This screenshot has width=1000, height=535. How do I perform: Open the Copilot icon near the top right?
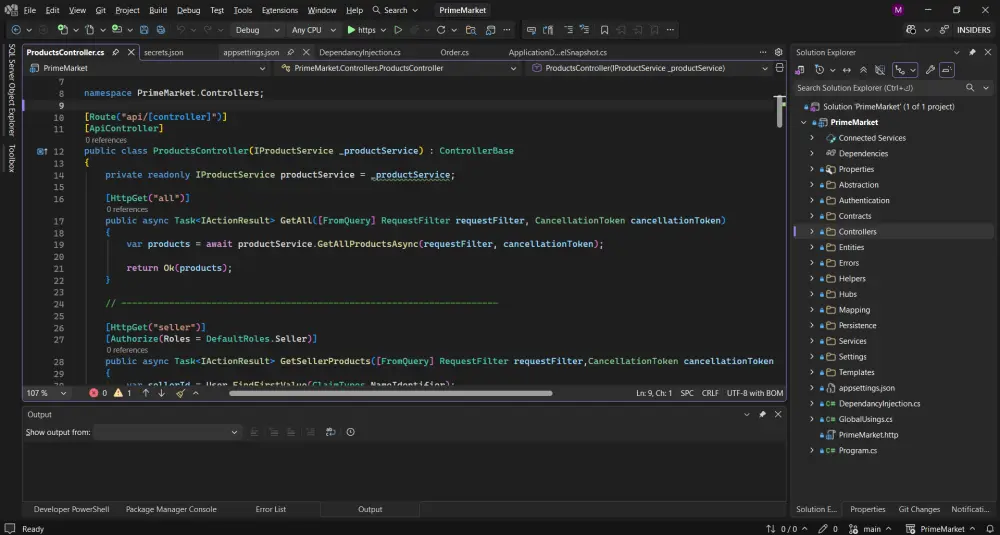[x=911, y=30]
